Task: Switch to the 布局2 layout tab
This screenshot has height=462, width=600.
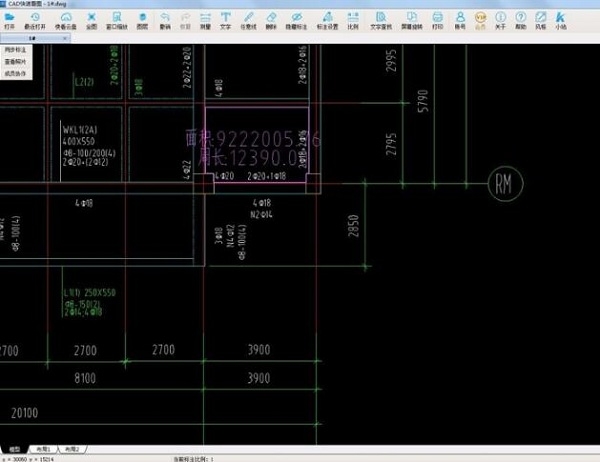Action: coord(72,449)
